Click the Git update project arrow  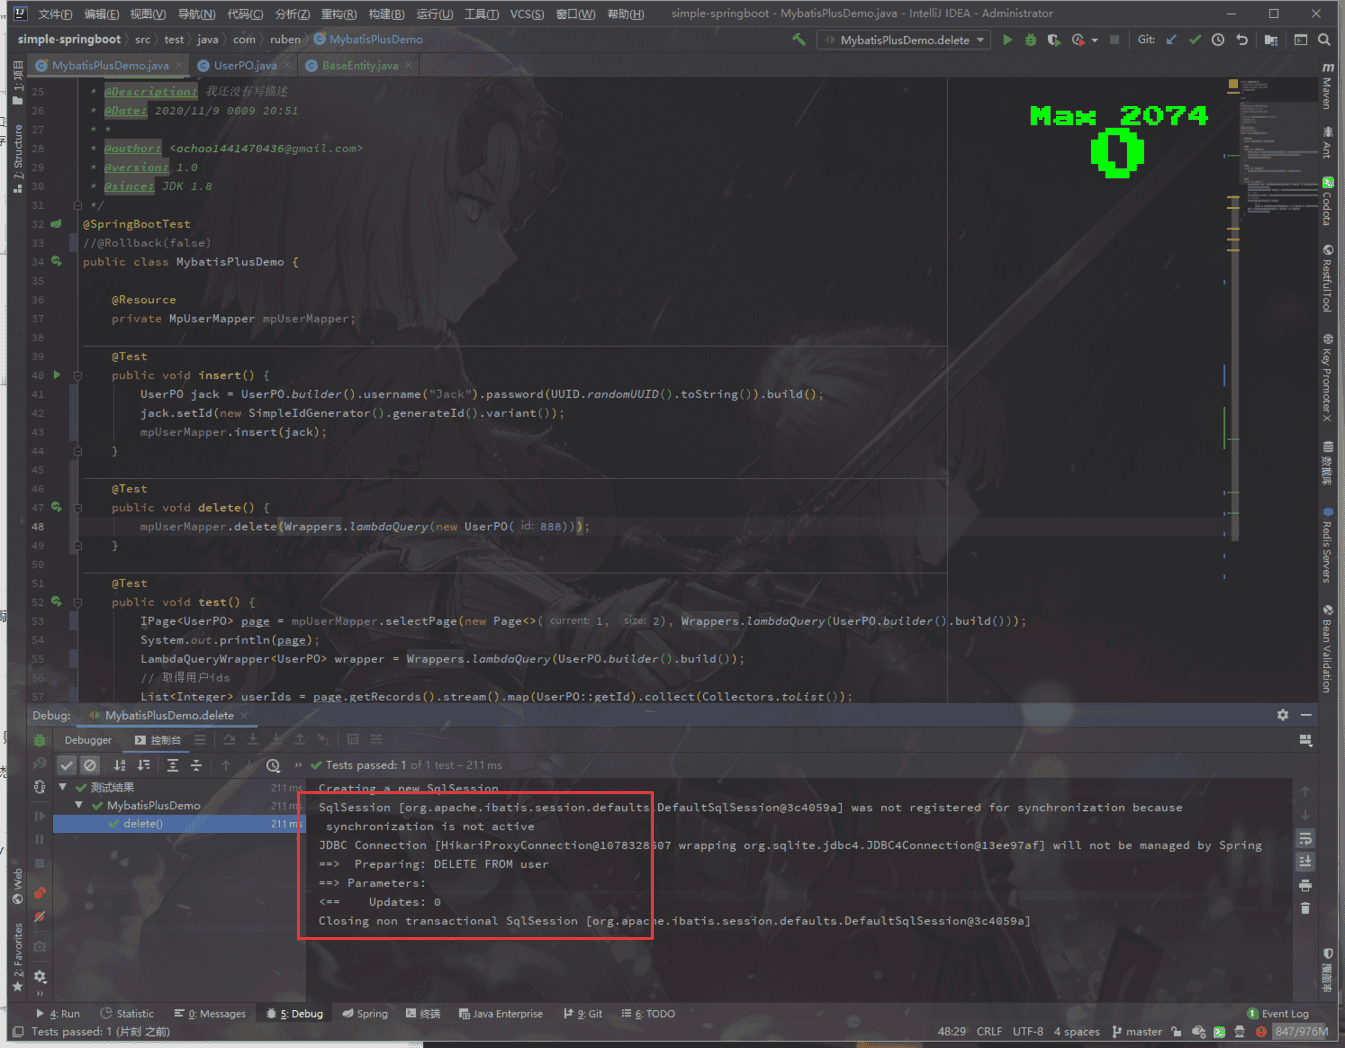point(1171,40)
